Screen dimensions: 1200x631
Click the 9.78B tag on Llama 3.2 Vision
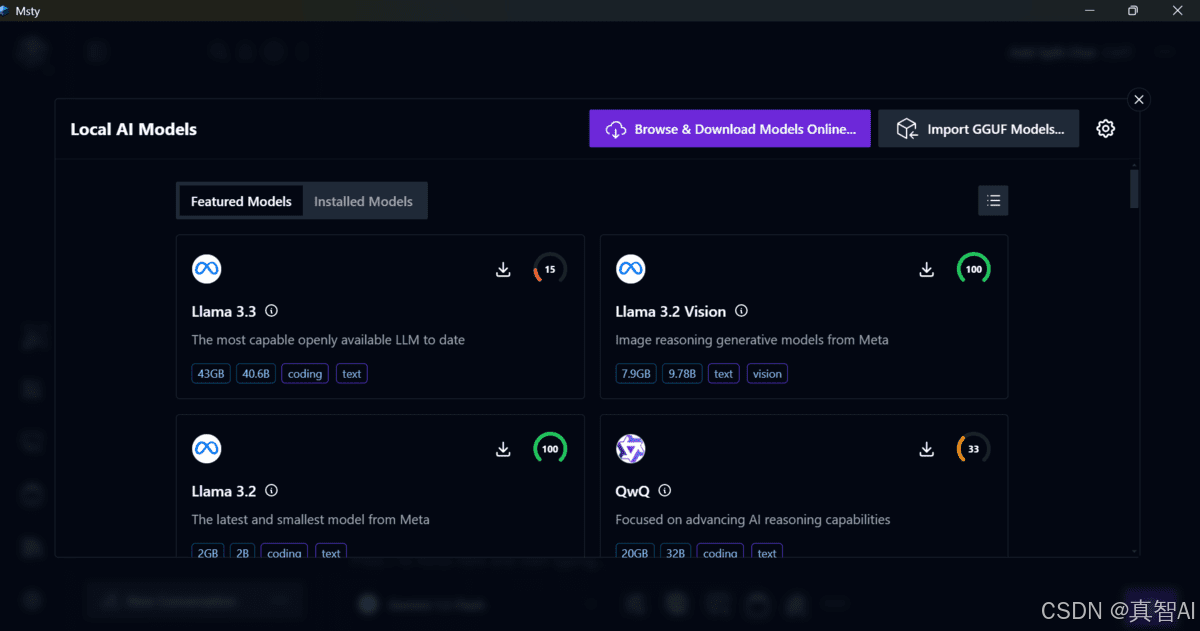tap(682, 374)
